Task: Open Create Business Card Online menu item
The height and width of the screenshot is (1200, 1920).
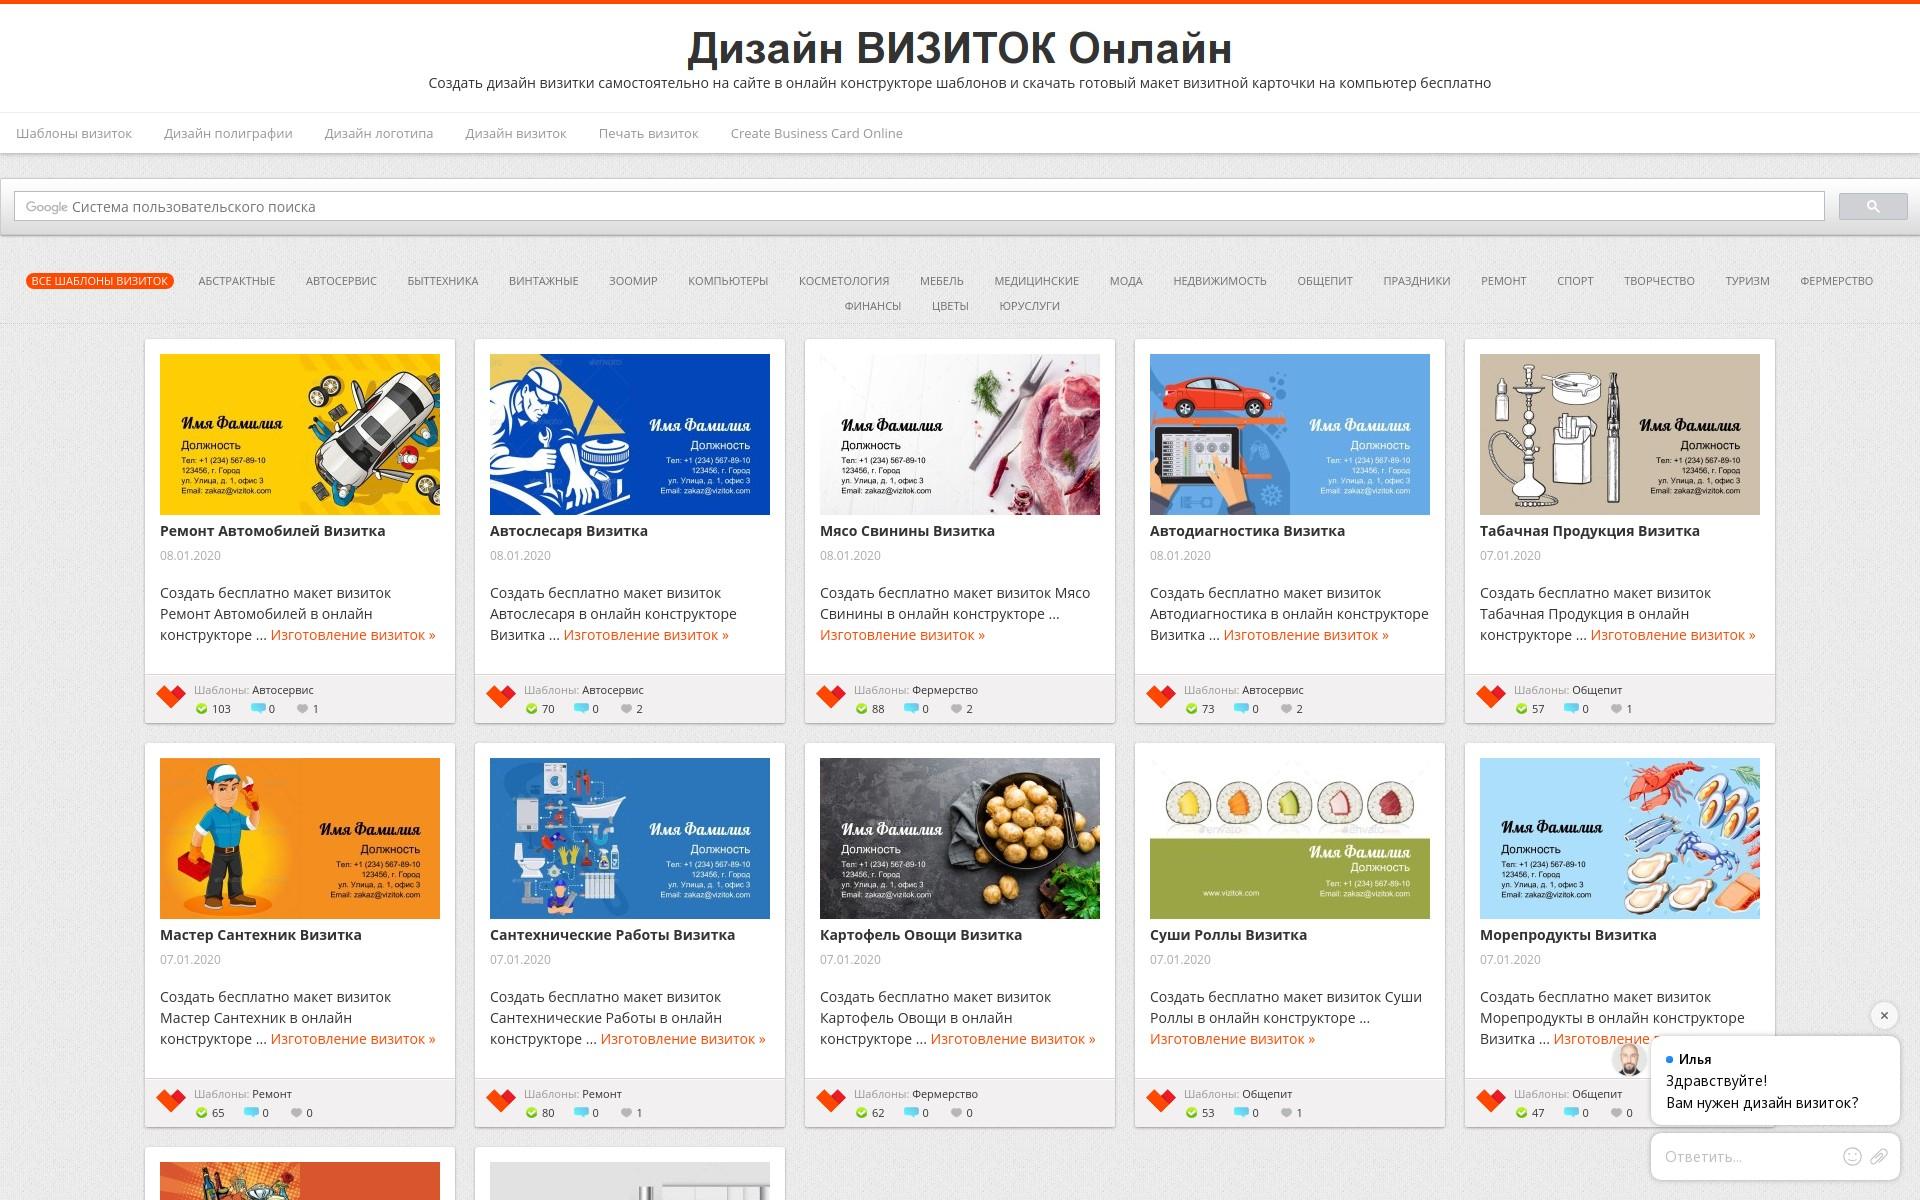Action: tap(817, 133)
